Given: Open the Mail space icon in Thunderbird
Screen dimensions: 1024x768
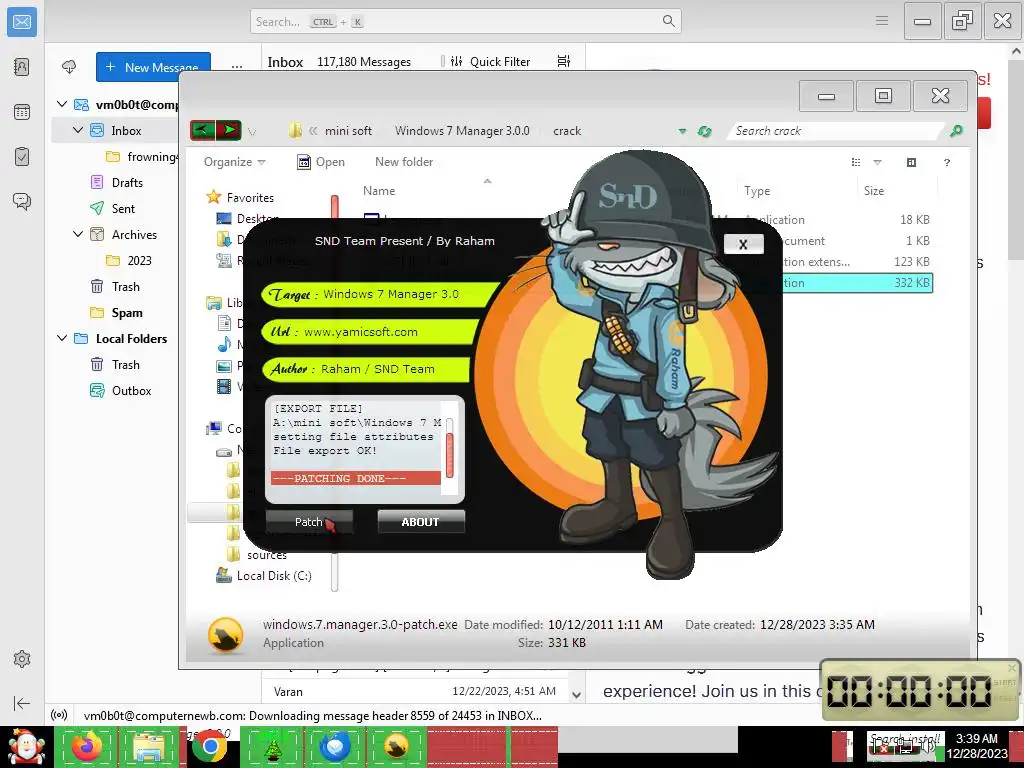Looking at the screenshot, I should [22, 22].
